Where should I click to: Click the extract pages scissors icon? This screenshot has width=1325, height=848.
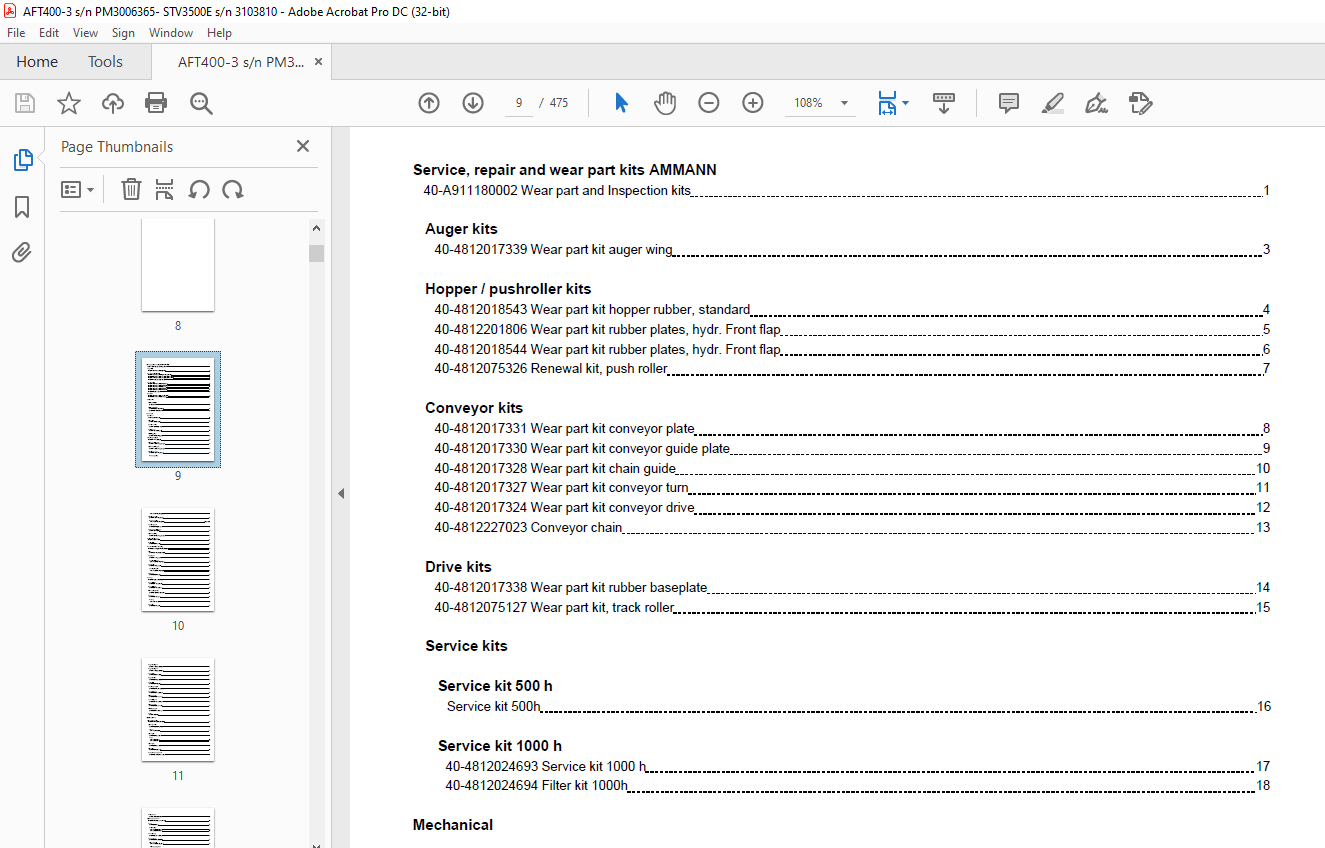(165, 189)
